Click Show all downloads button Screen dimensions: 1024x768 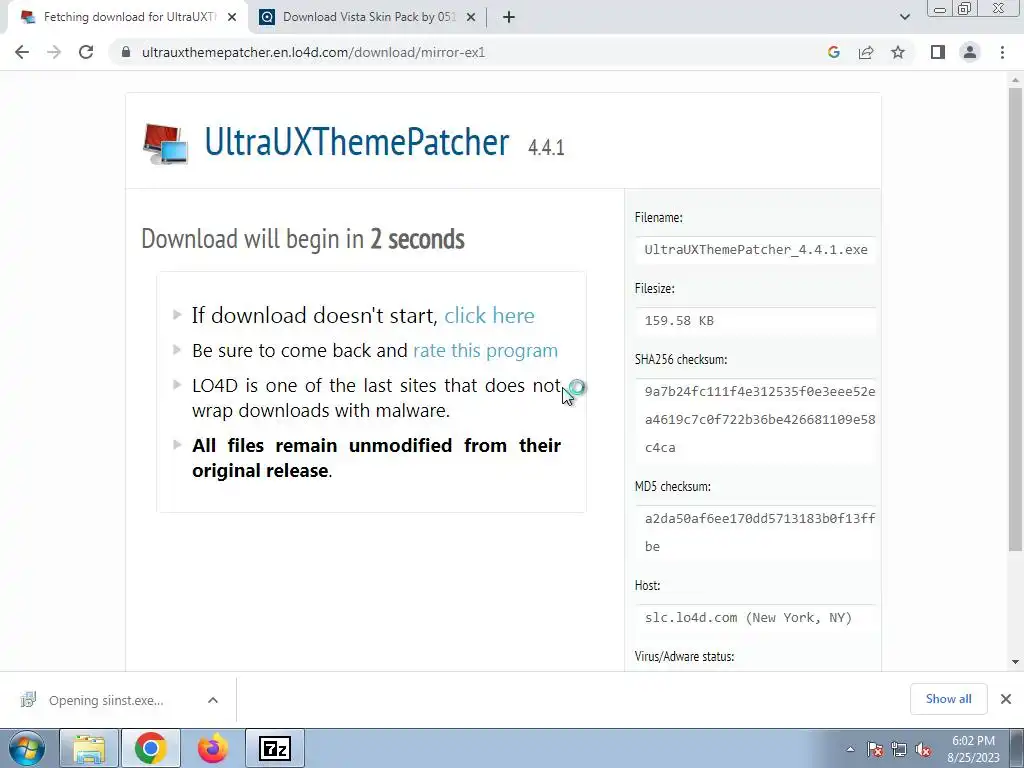pos(948,699)
